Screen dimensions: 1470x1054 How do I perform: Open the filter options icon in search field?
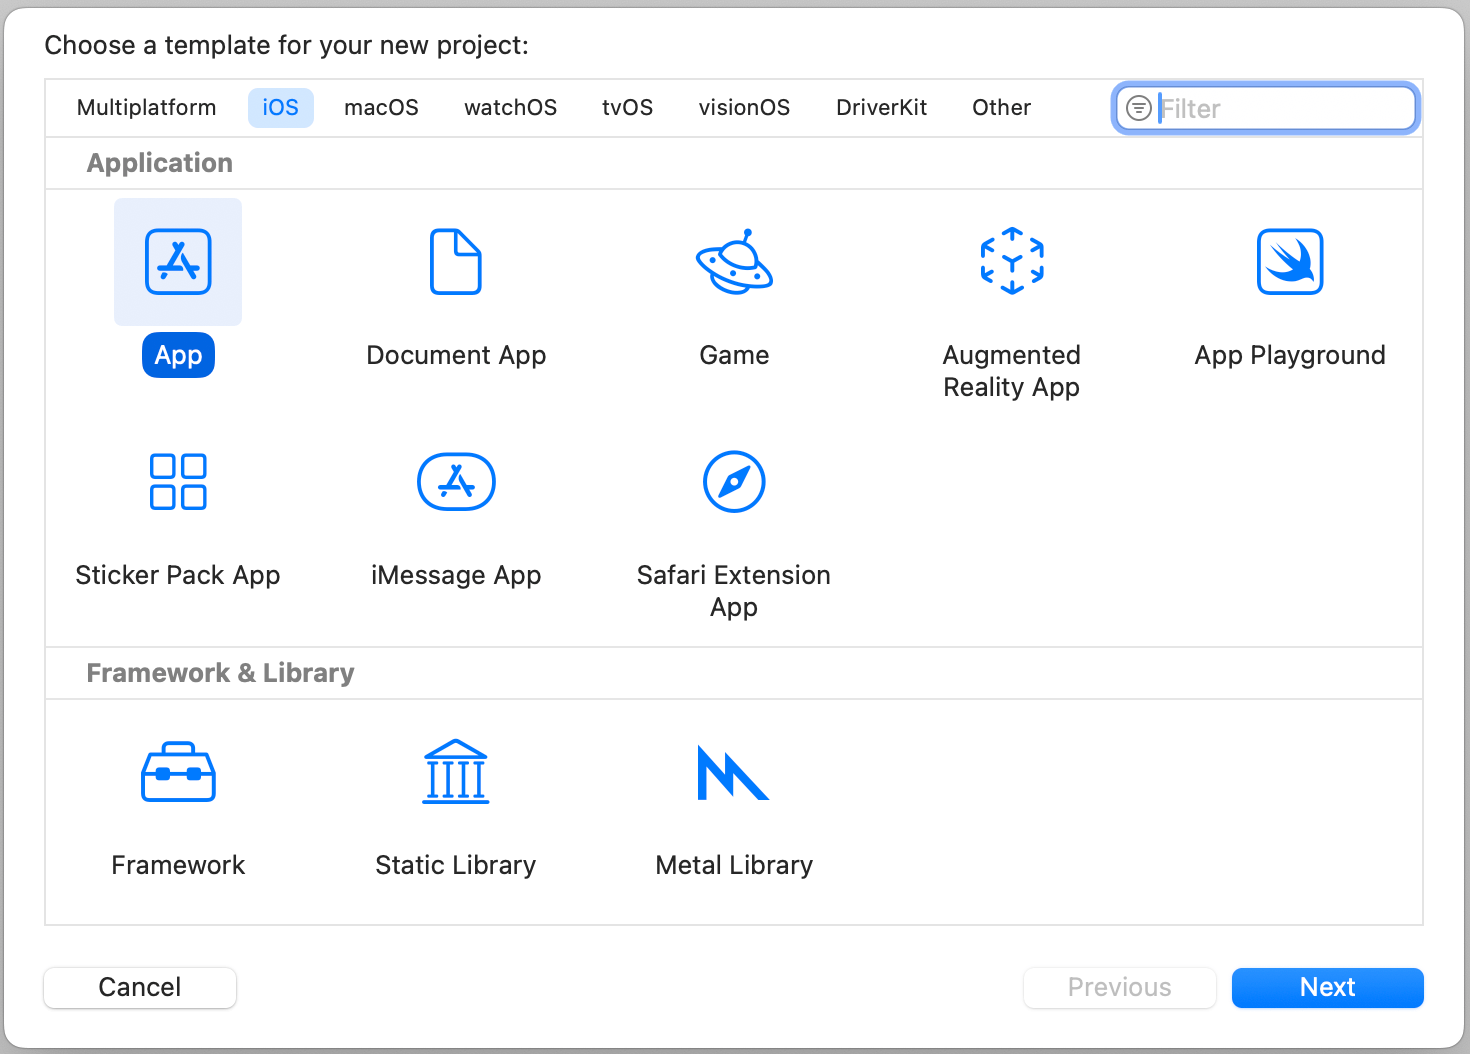point(1138,108)
